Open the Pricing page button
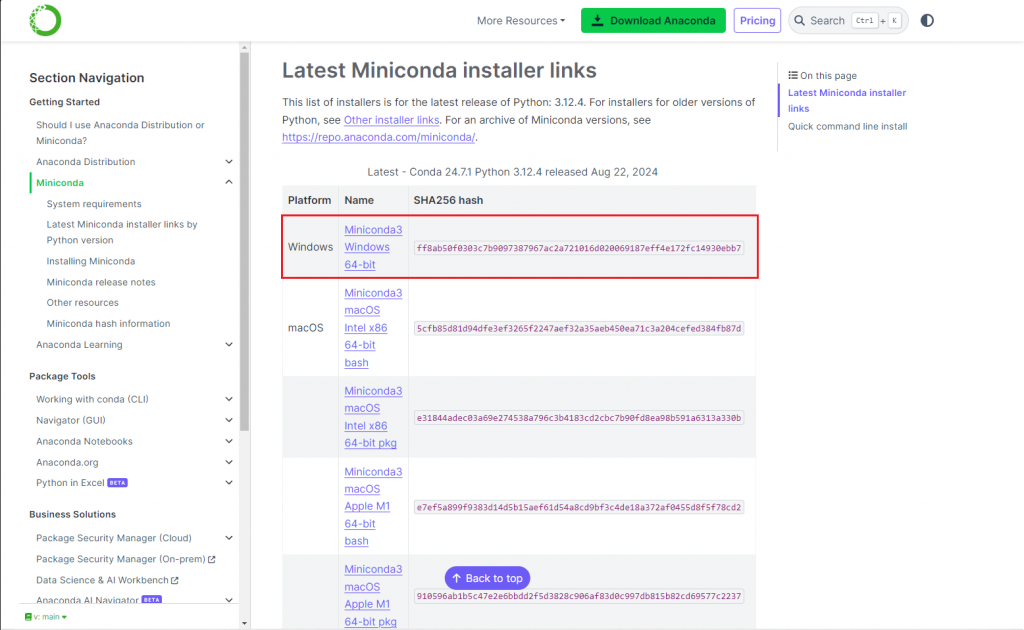The image size is (1024, 630). tap(757, 20)
